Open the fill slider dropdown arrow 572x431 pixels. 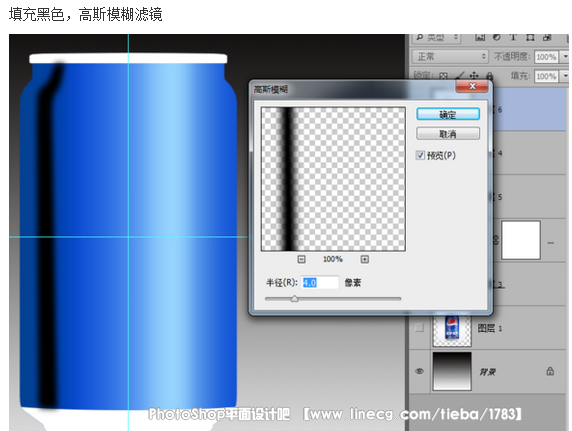pyautogui.click(x=565, y=76)
